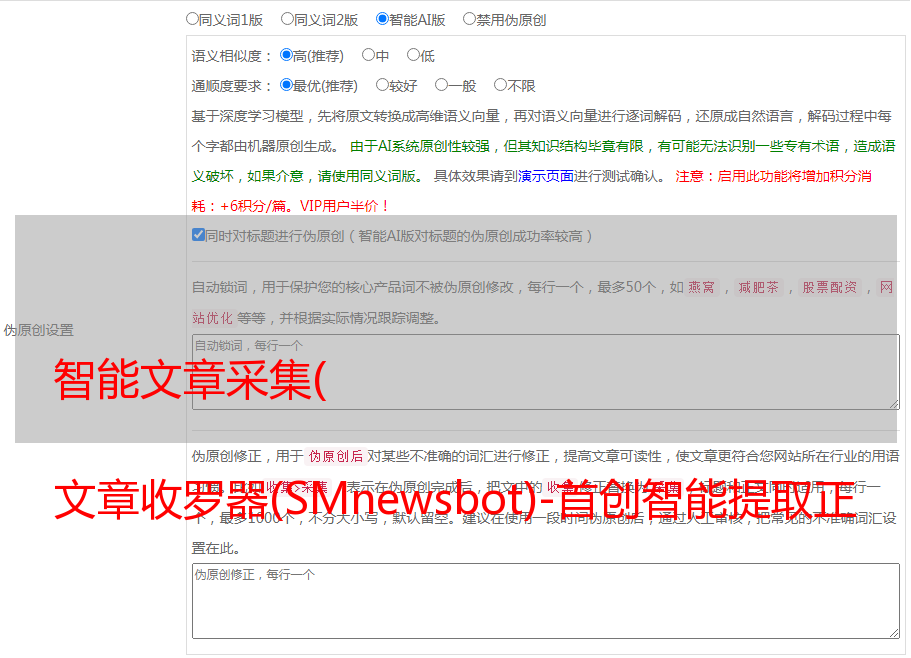Click the 燕窝 example keyword

[701, 287]
